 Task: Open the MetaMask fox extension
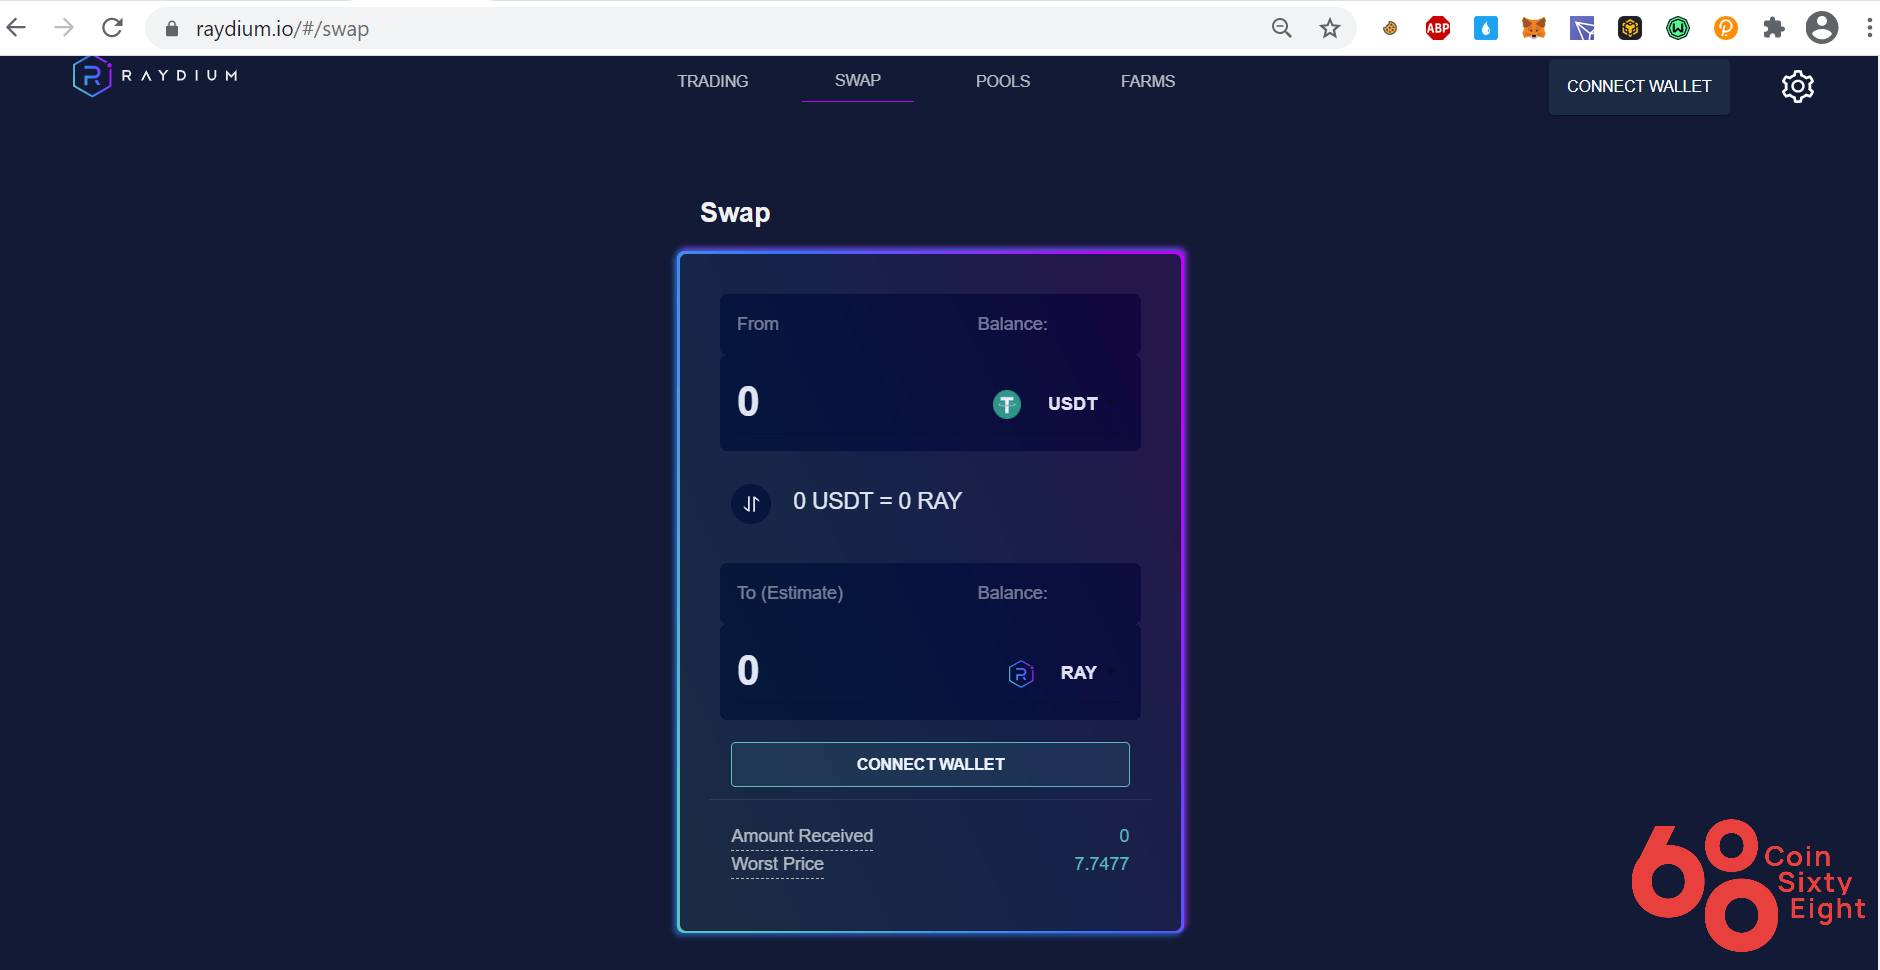point(1534,28)
